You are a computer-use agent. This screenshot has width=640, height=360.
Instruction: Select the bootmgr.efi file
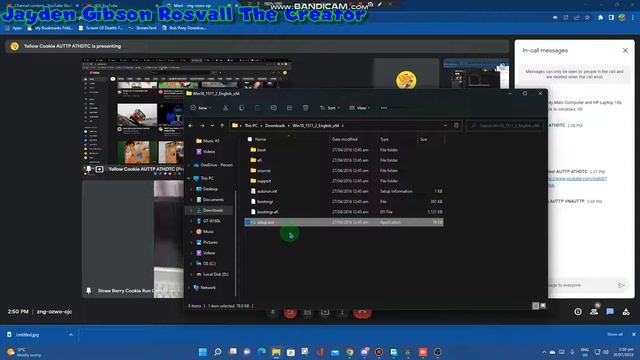pos(268,212)
